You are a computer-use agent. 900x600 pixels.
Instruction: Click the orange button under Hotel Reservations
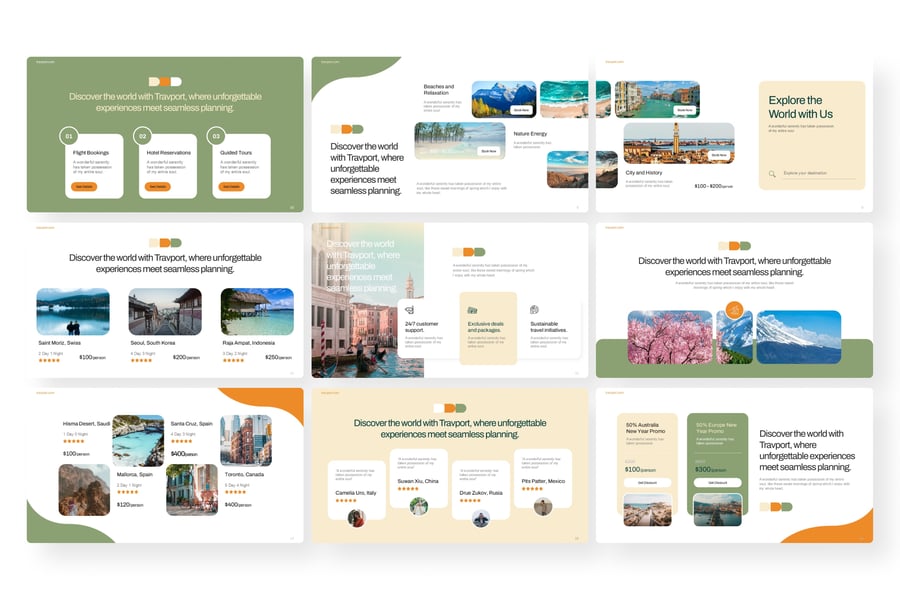(158, 186)
